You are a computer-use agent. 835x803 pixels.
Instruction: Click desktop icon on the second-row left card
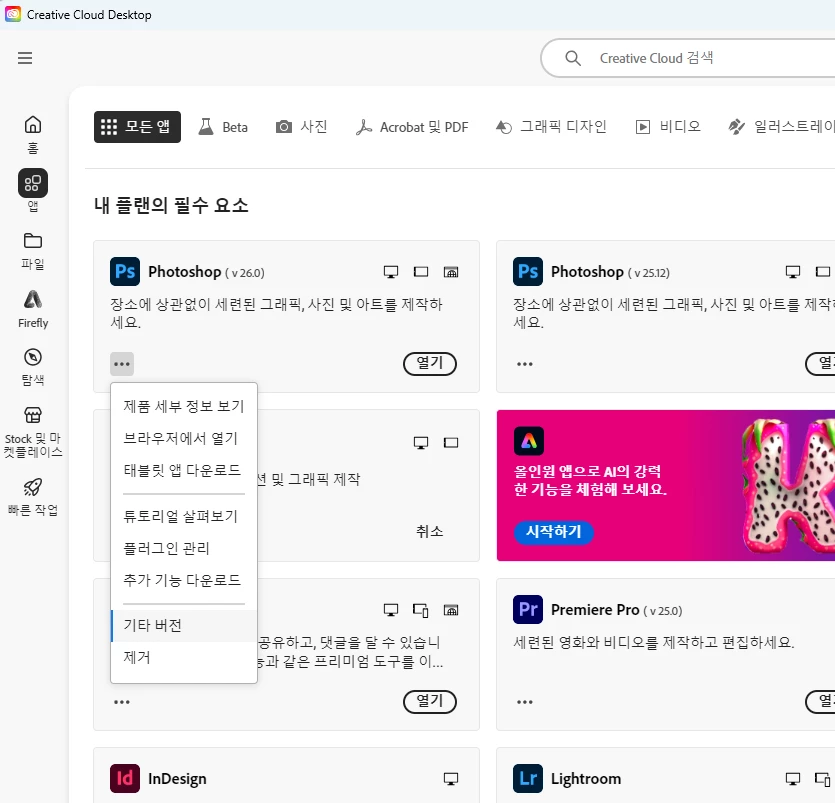click(421, 443)
